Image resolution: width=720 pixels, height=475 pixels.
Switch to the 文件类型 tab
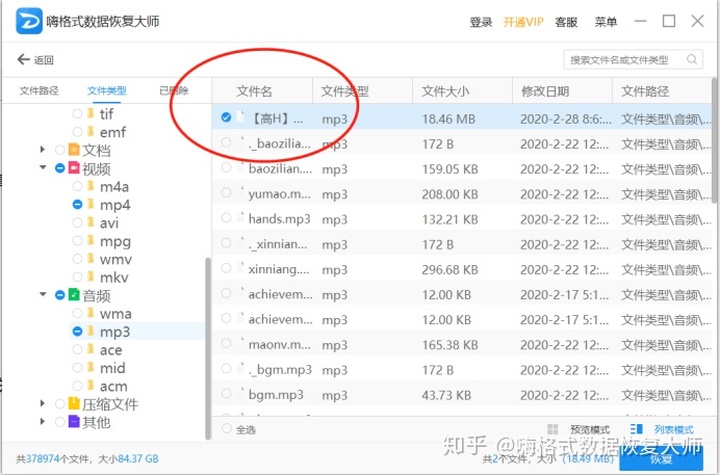click(107, 90)
